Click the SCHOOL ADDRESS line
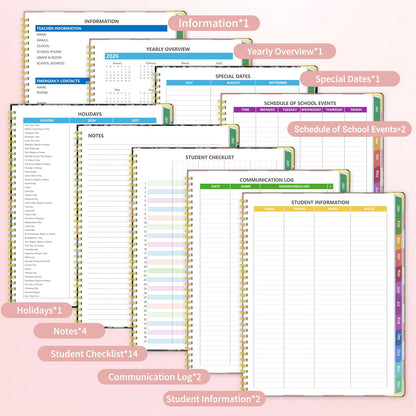This screenshot has height=416, width=416. pos(50,63)
